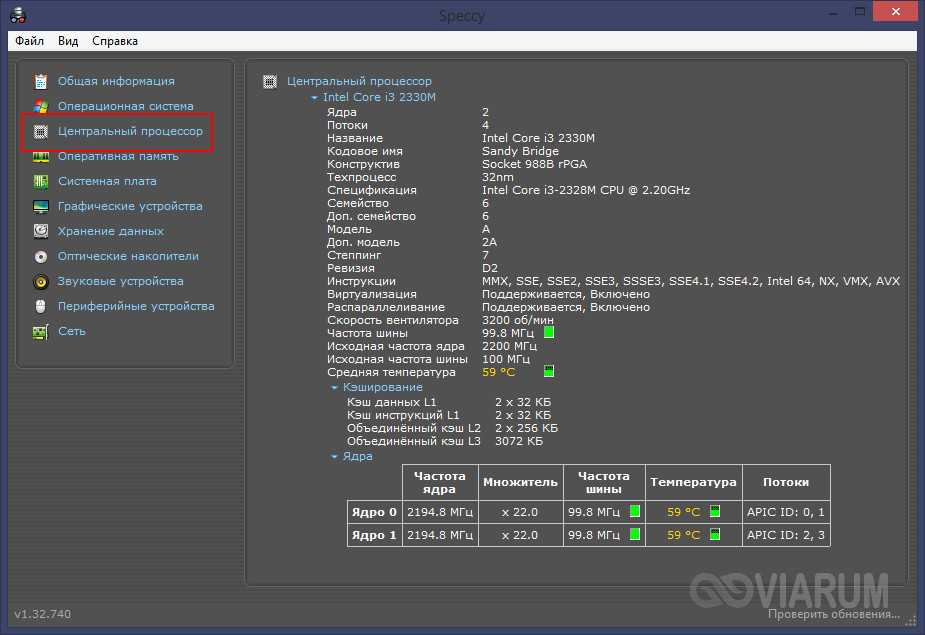This screenshot has width=925, height=635.
Task: Open the Звуковые устройства speaker icon
Action: [x=41, y=281]
